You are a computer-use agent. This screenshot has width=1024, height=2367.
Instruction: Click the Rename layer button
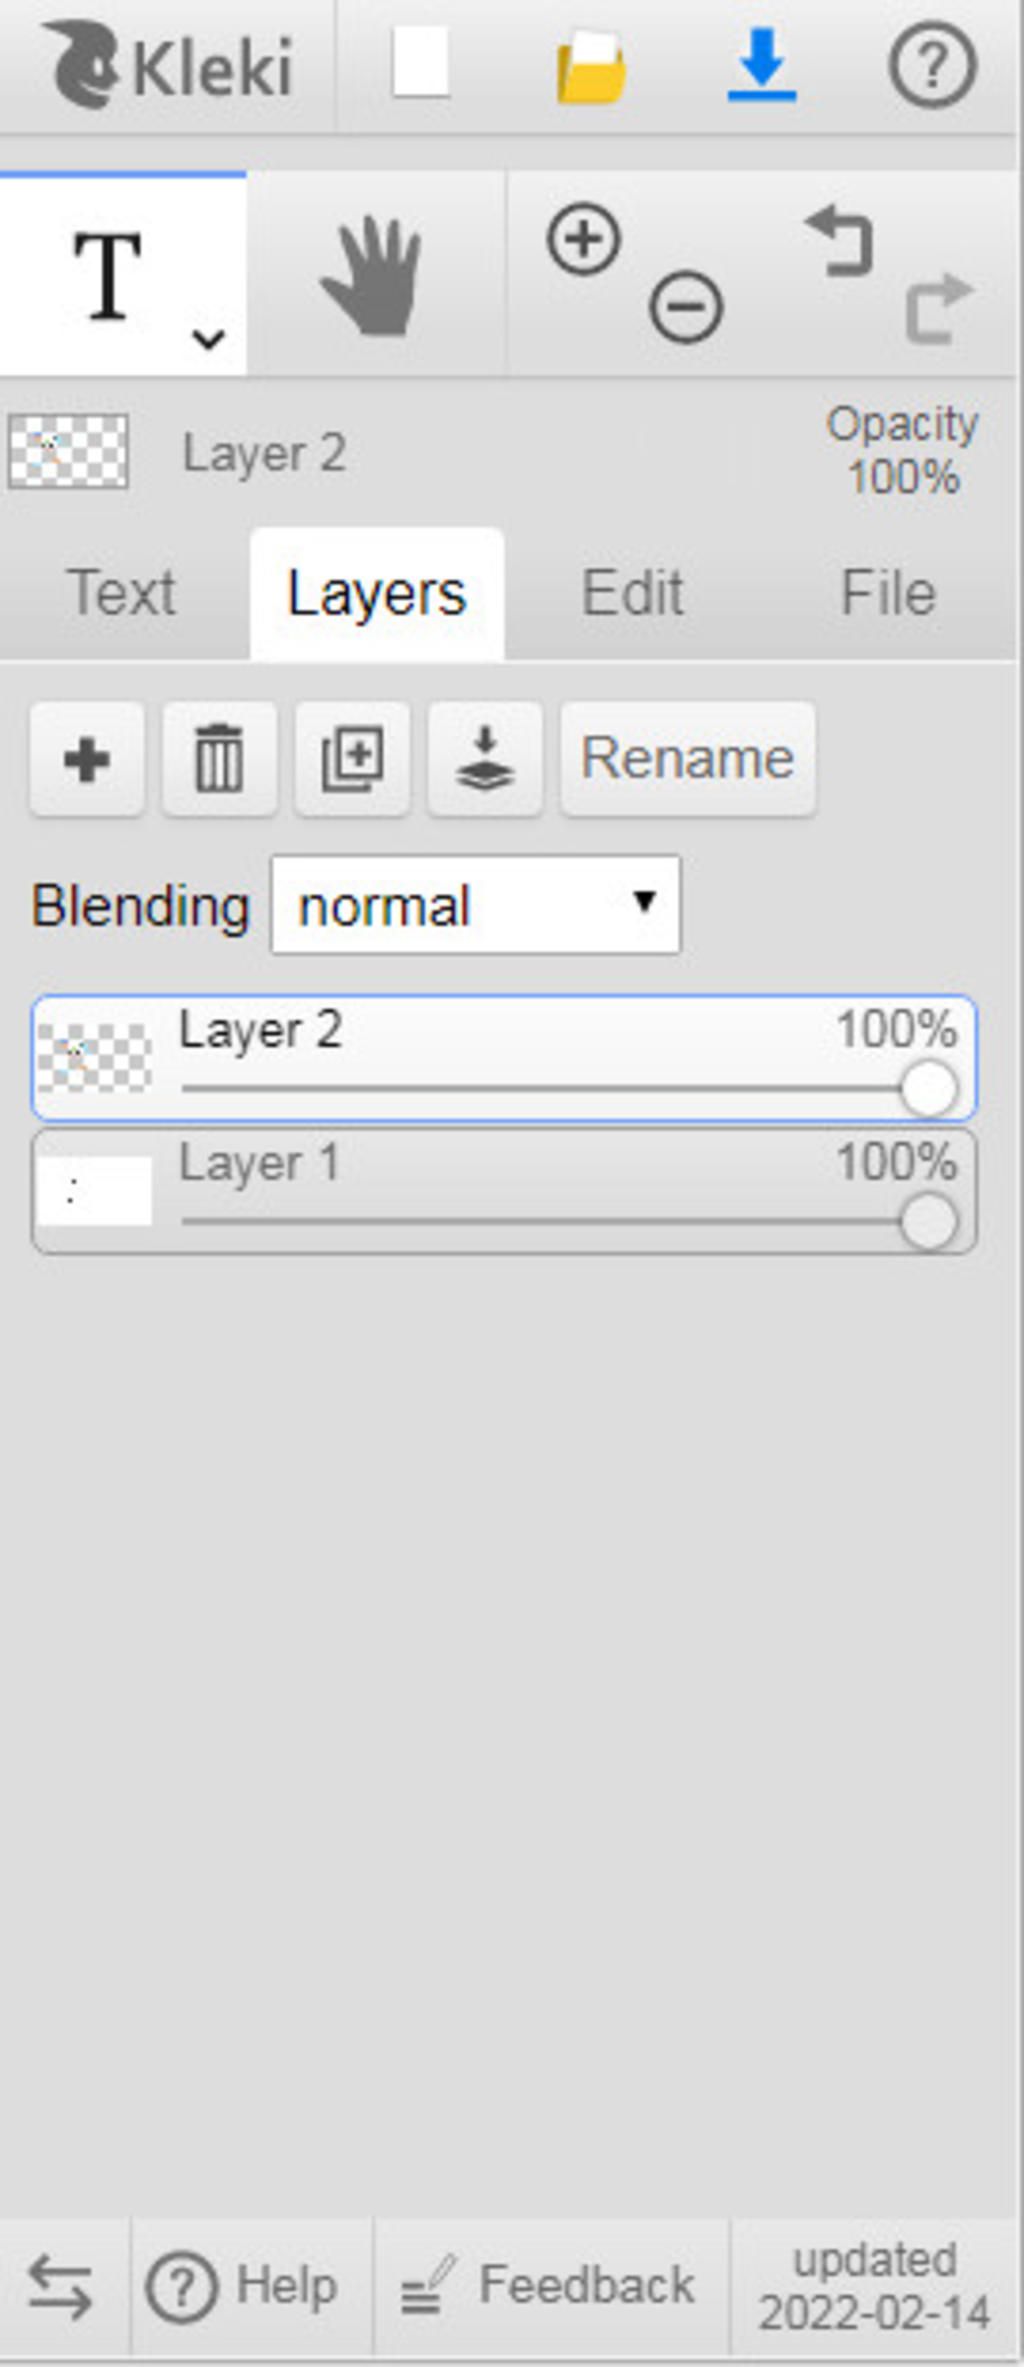click(x=688, y=759)
